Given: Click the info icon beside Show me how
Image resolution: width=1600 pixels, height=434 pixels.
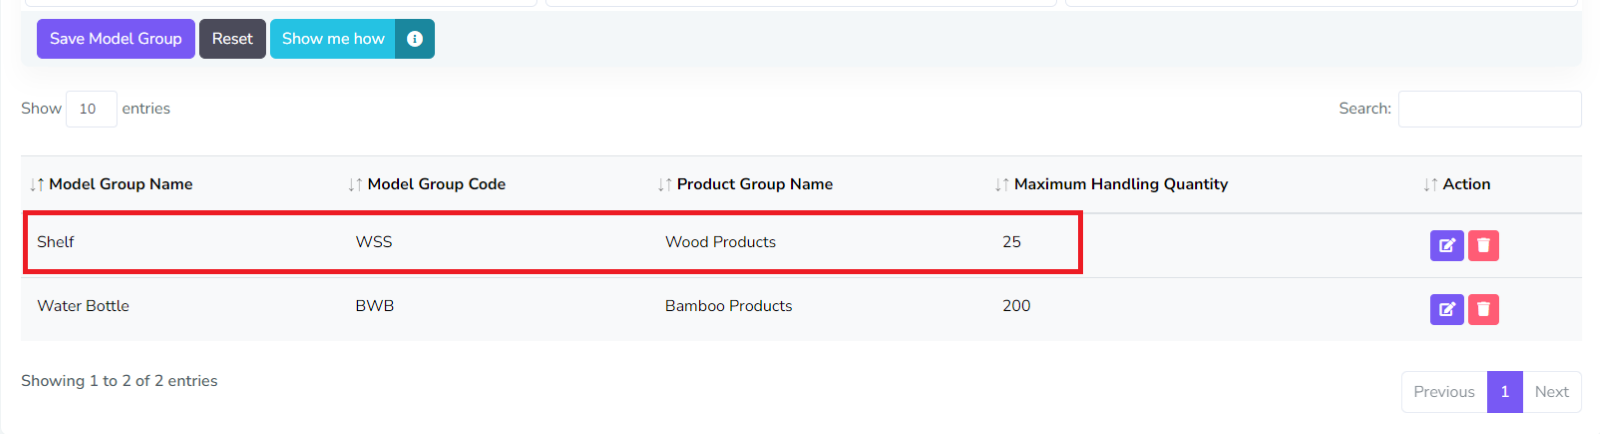Looking at the screenshot, I should tap(415, 39).
